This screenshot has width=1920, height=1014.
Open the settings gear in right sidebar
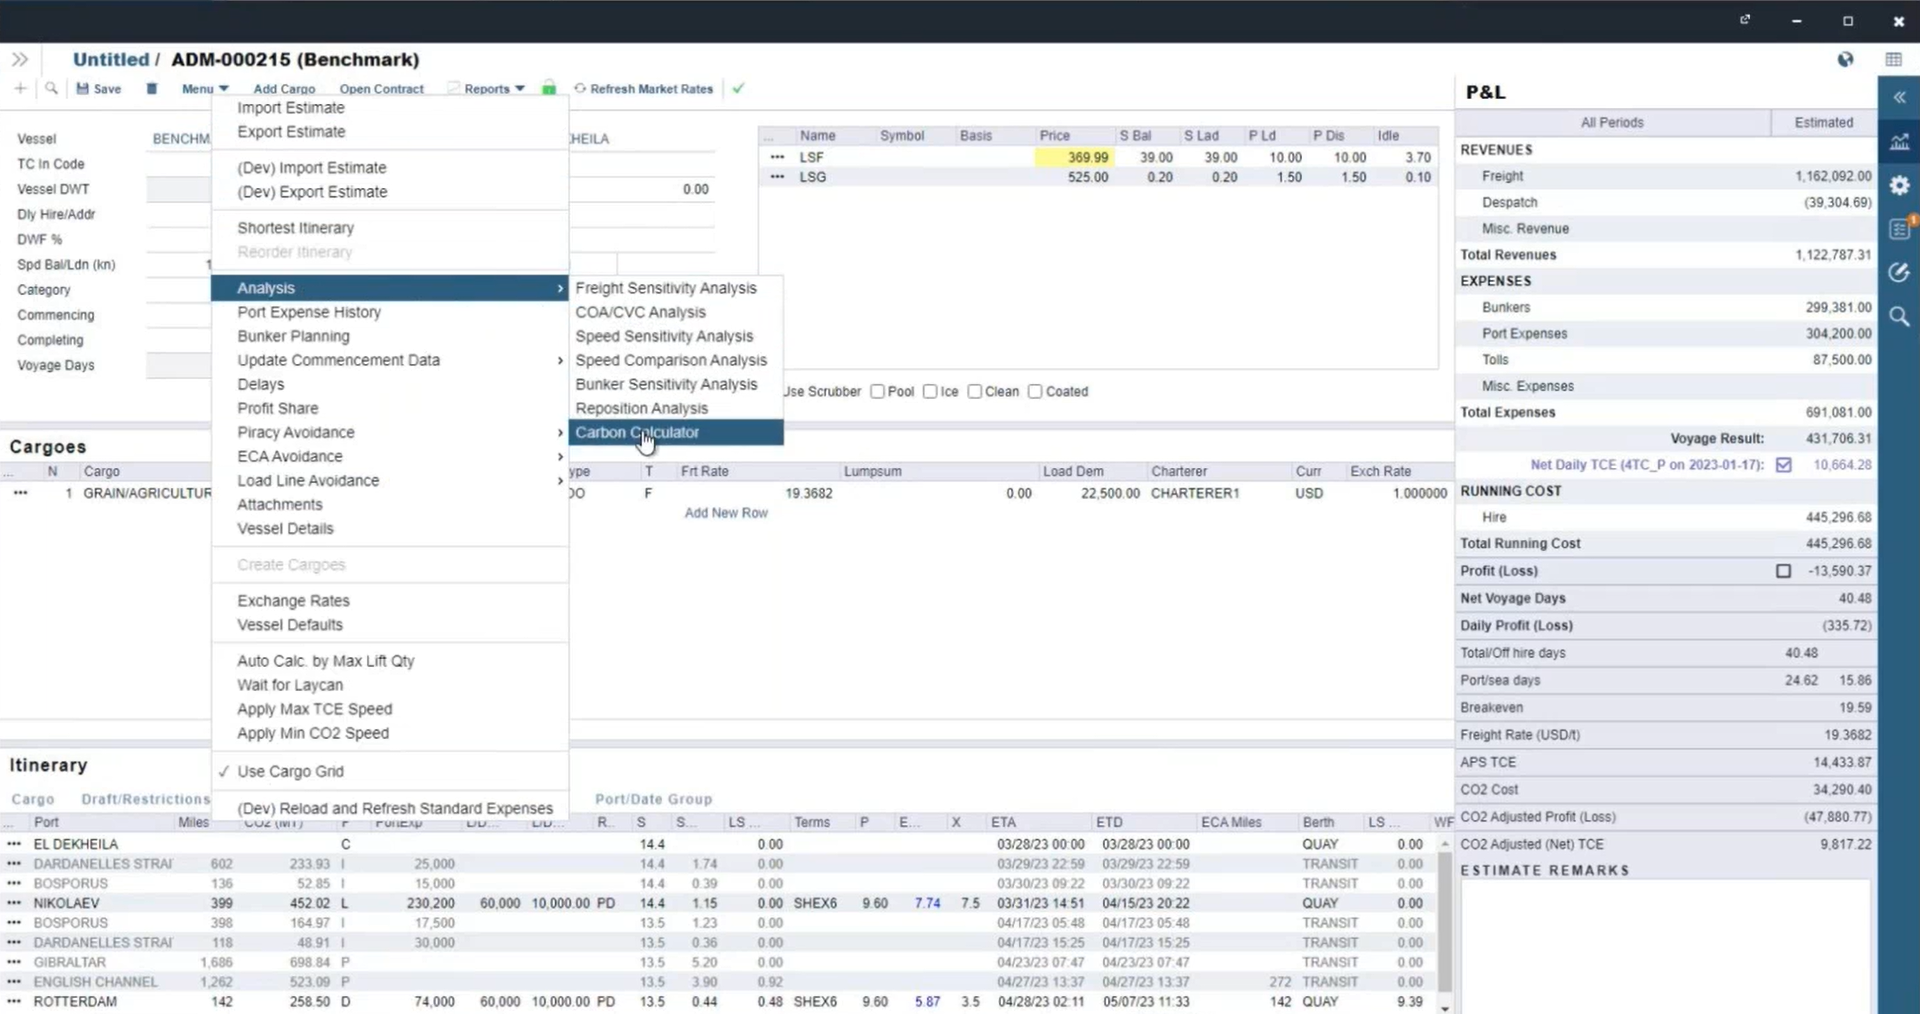pyautogui.click(x=1899, y=186)
